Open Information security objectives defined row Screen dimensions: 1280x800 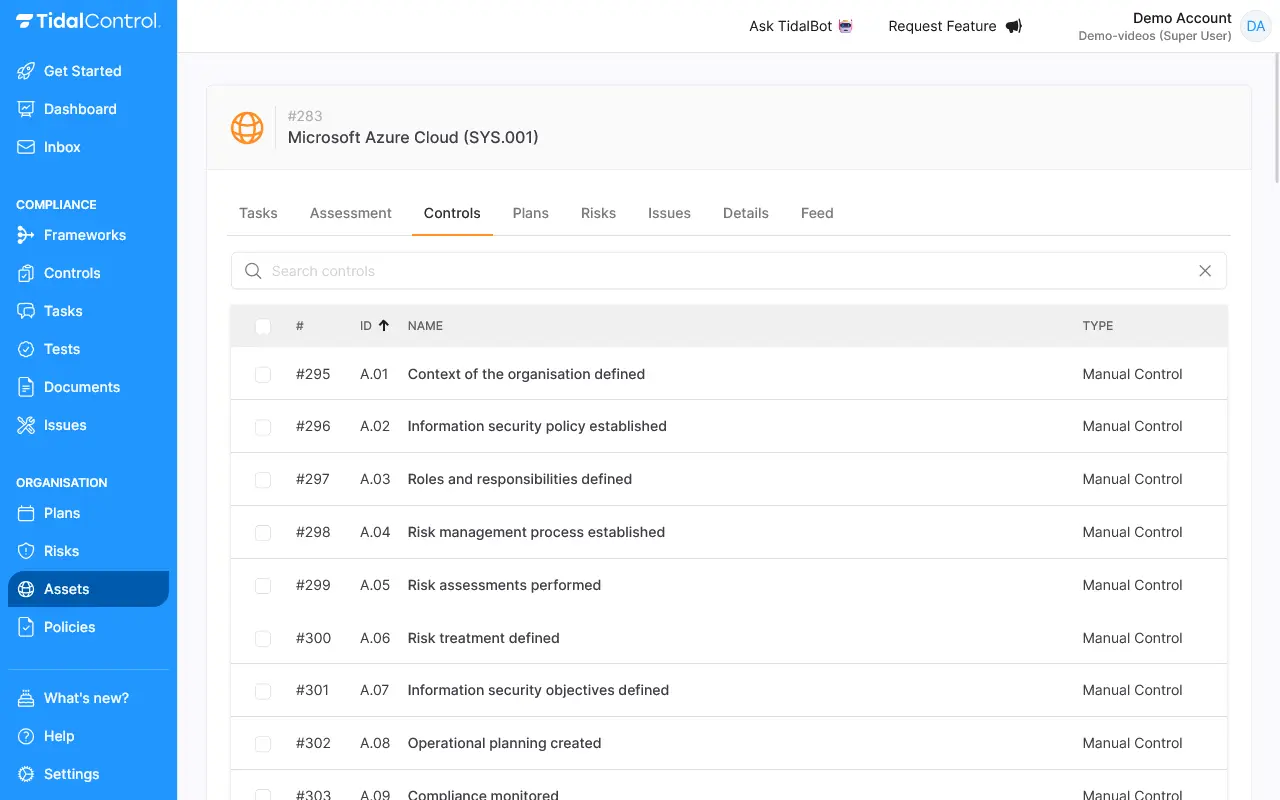(x=729, y=690)
